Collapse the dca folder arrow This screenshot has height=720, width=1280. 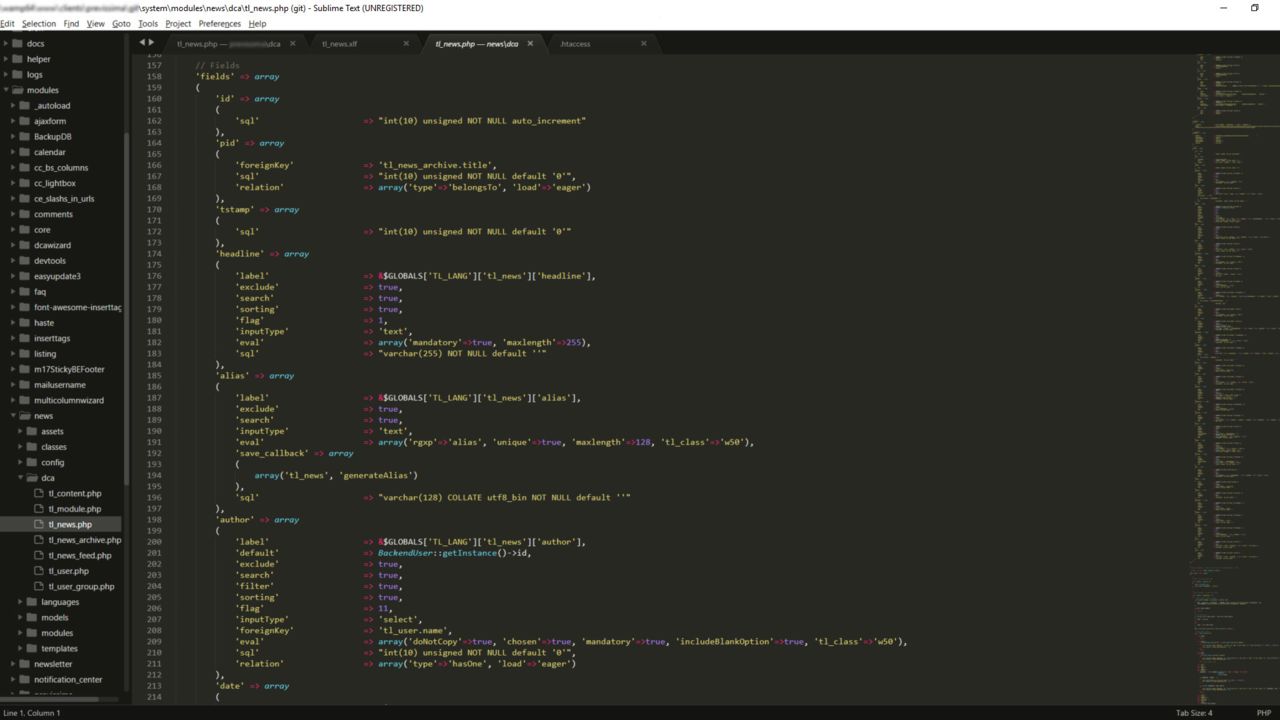20,478
